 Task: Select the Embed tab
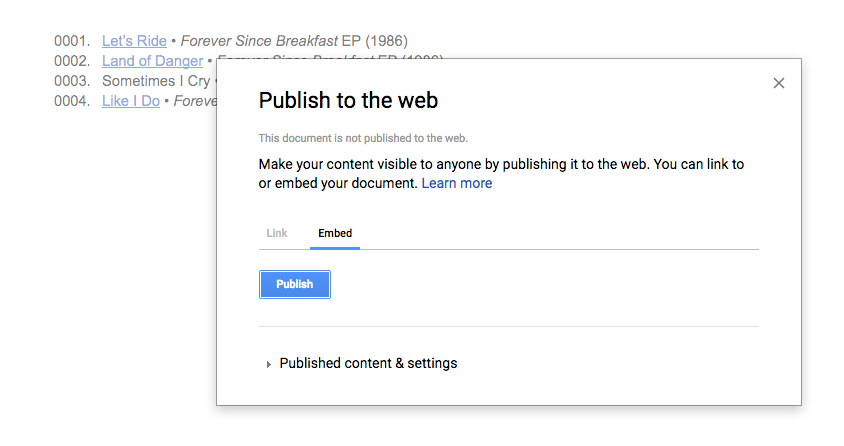coord(335,233)
